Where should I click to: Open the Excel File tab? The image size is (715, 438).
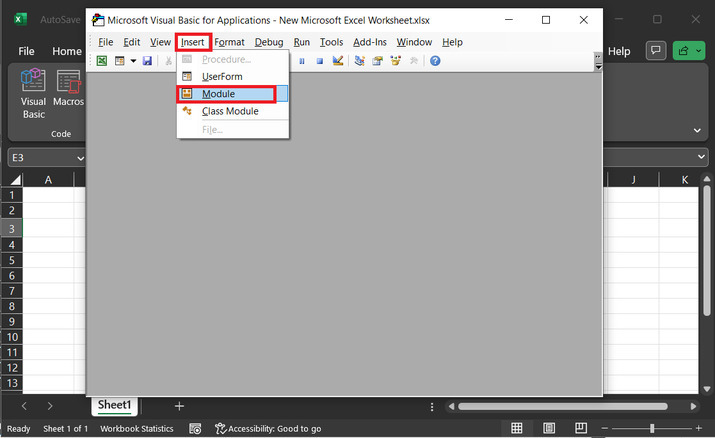coord(26,52)
